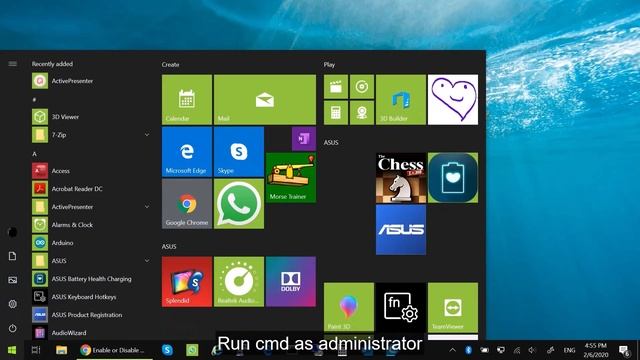Image resolution: width=640 pixels, height=360 pixels.
Task: Launch the 3D Builder tile
Action: tap(401, 100)
